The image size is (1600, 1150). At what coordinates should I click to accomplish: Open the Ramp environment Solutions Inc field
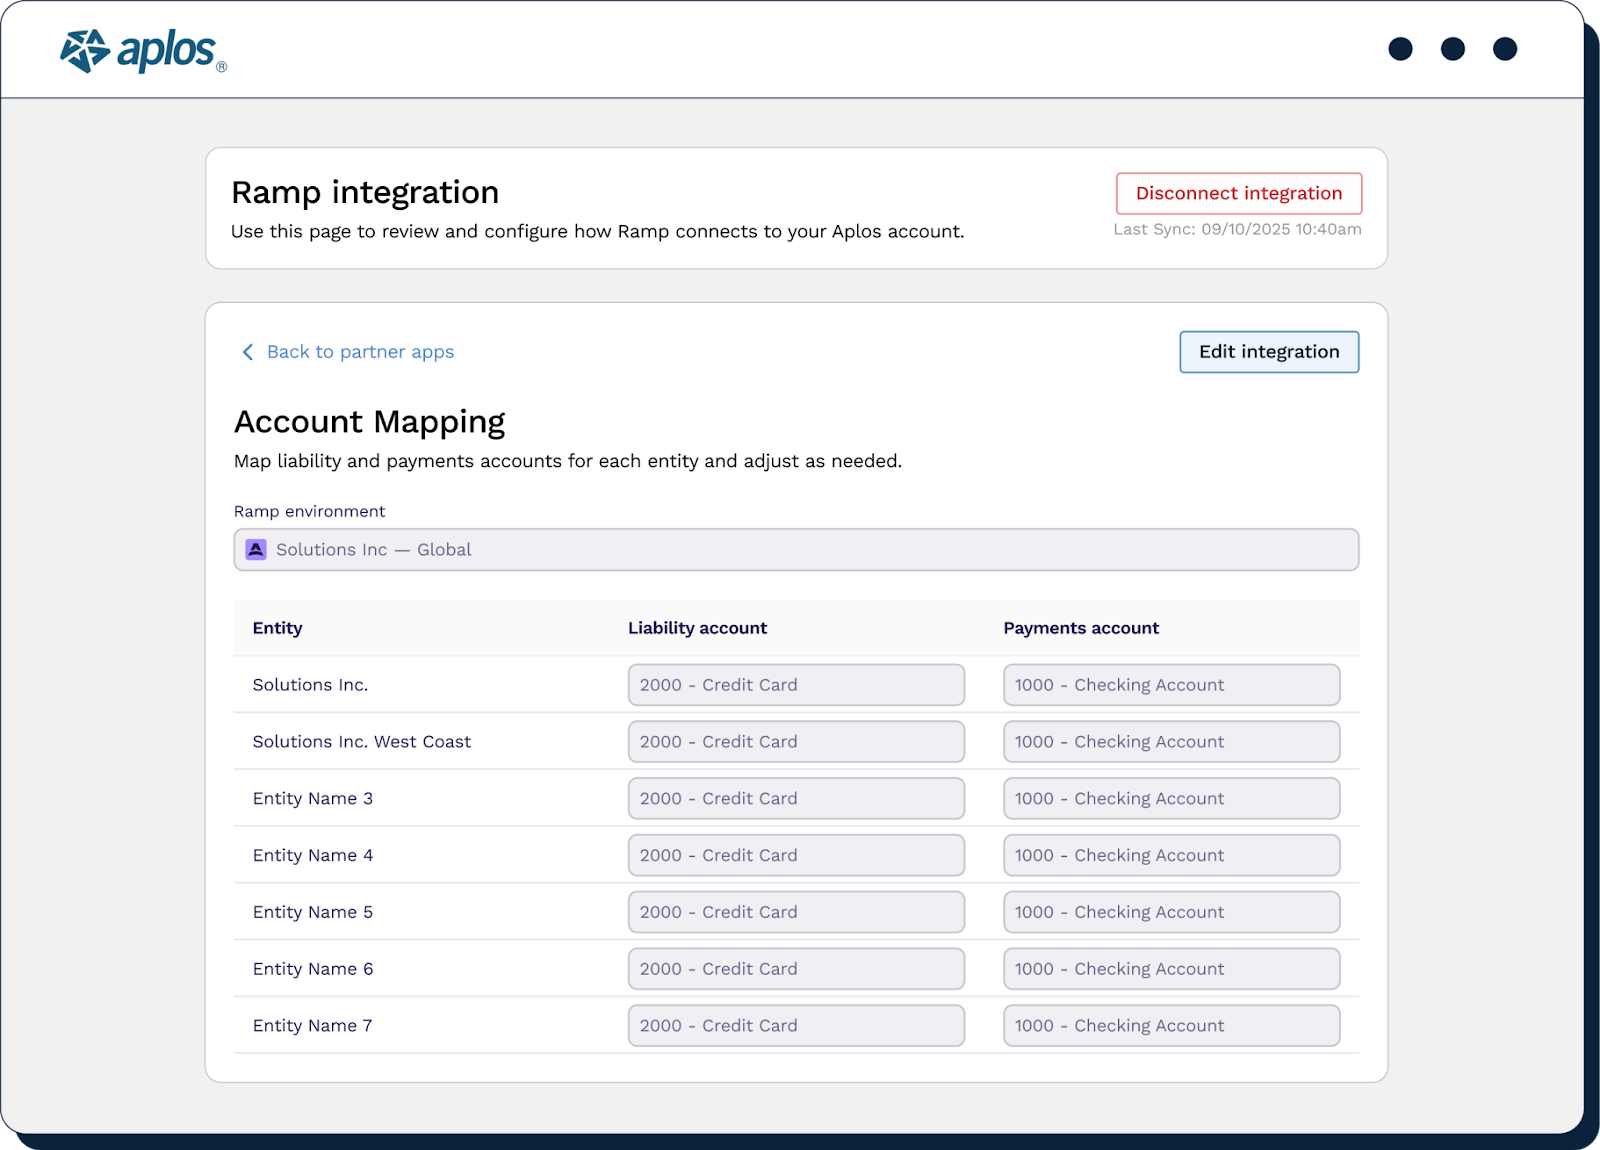(796, 550)
